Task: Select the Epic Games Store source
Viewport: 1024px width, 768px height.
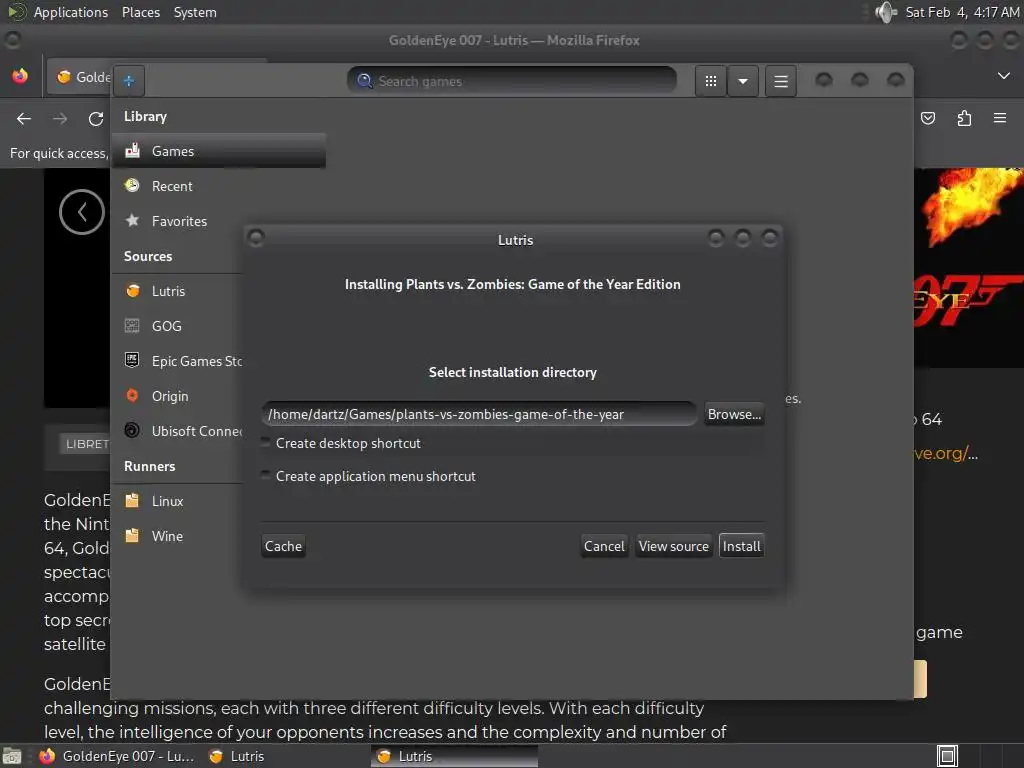Action: [176, 361]
